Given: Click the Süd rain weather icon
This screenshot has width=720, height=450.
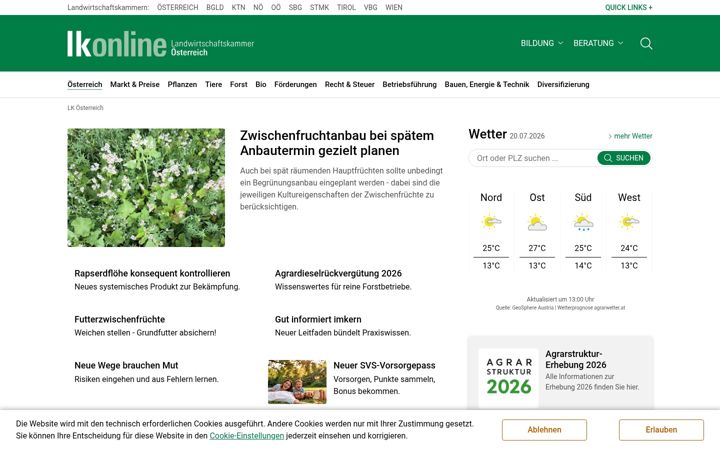Looking at the screenshot, I should click(x=583, y=222).
